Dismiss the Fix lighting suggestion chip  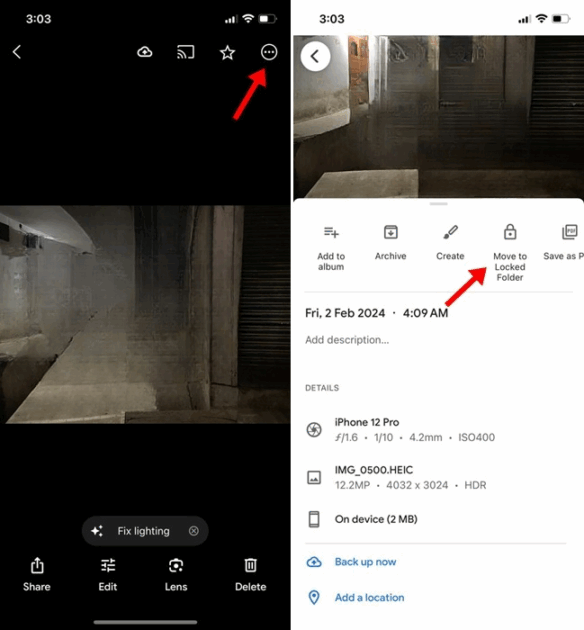click(x=194, y=531)
